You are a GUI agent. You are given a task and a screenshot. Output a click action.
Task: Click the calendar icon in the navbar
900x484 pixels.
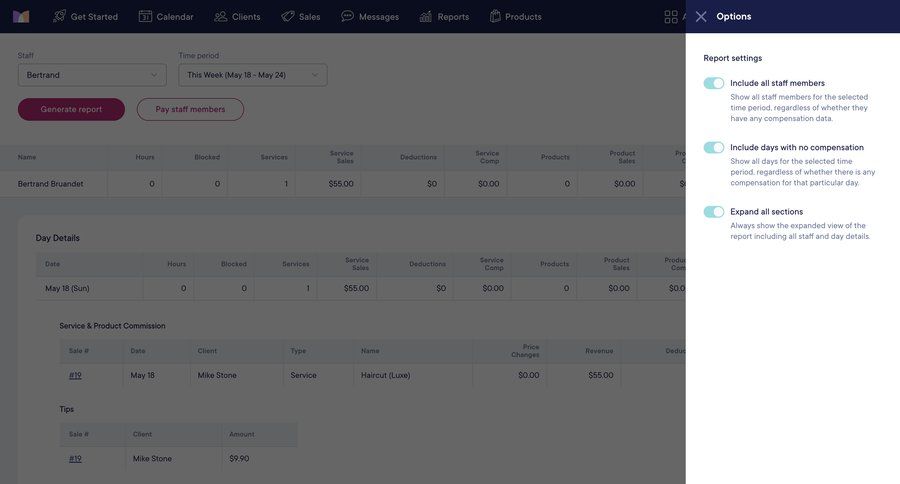145,17
